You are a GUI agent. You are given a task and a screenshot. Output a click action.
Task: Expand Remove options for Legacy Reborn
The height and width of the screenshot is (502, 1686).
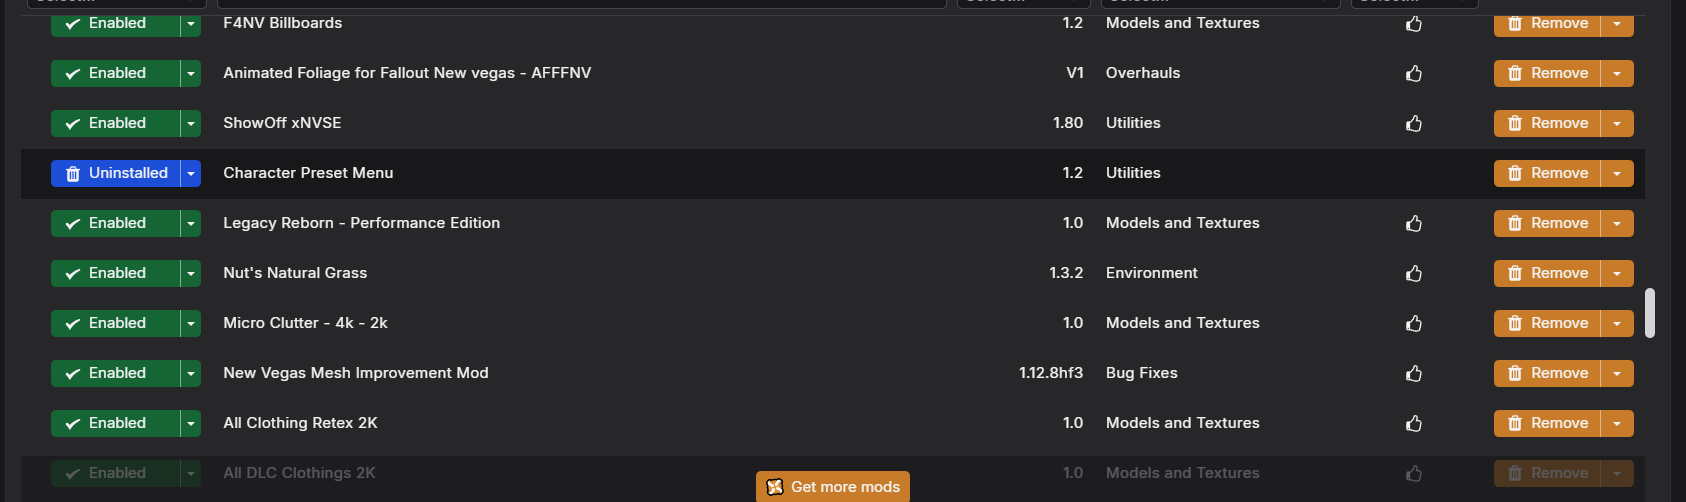tap(1617, 223)
